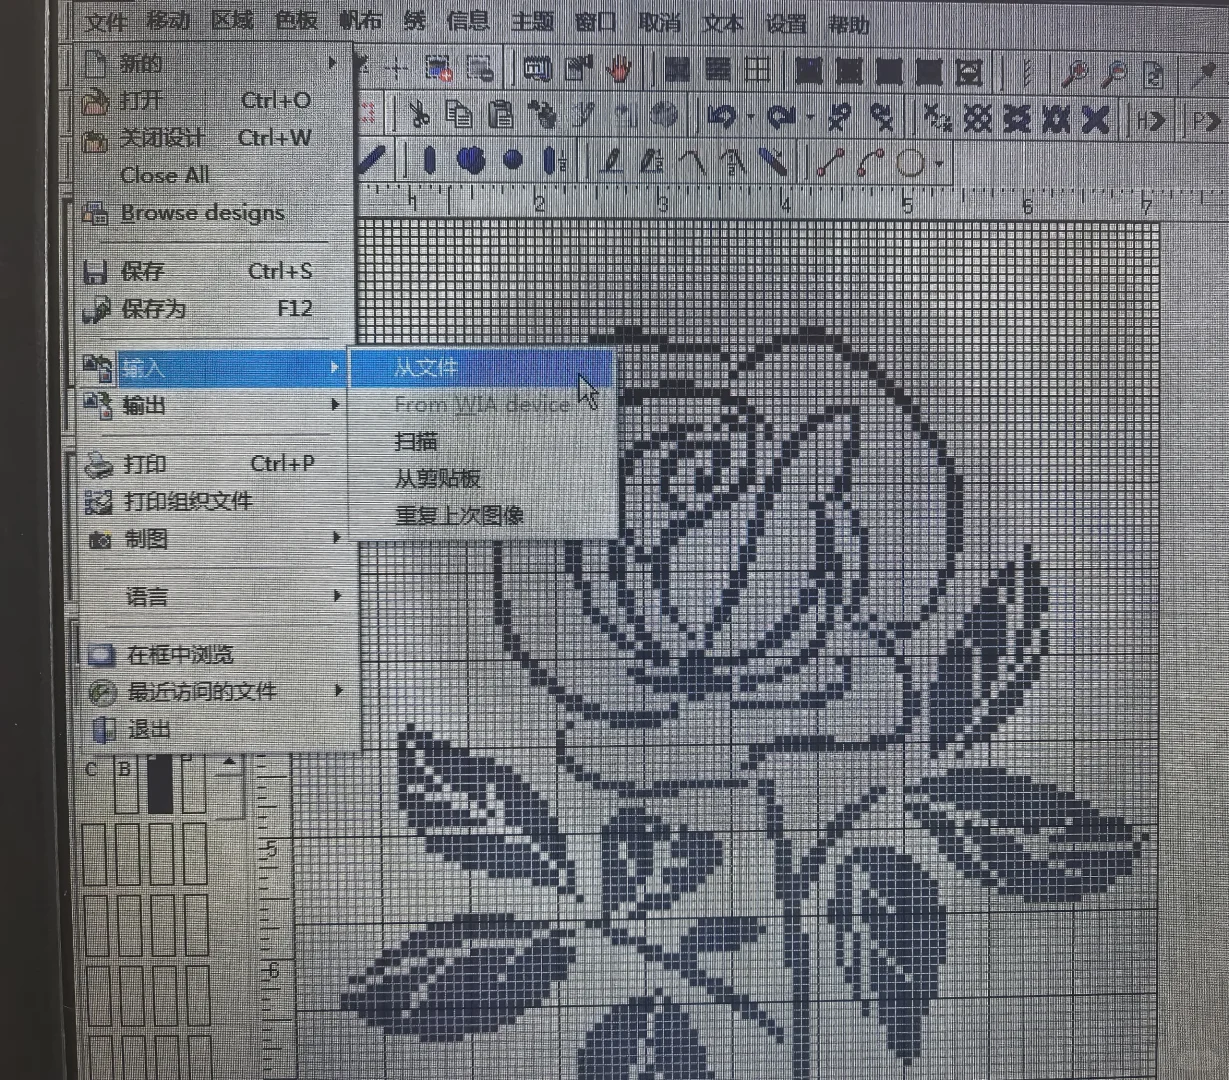Choose 打印组织文件 menu entry

[x=216, y=501]
